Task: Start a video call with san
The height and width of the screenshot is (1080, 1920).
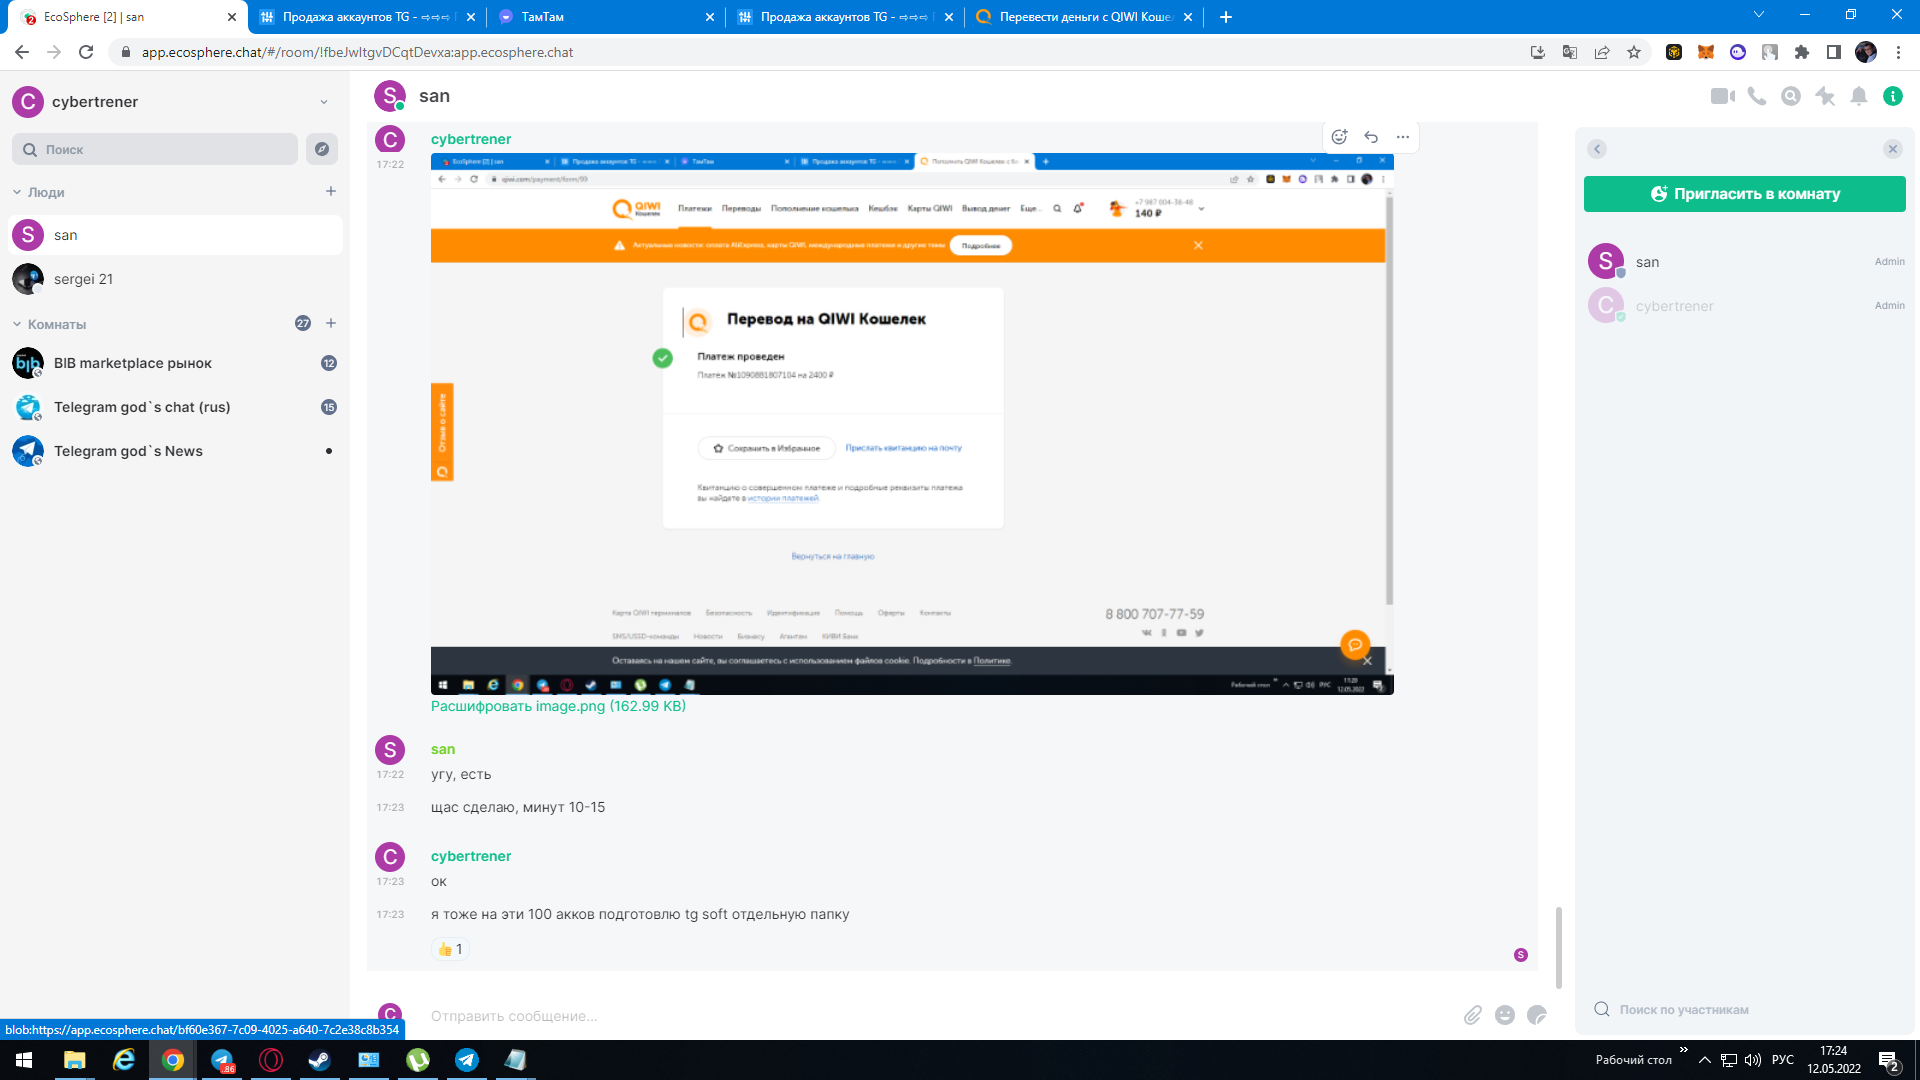Action: tap(1721, 96)
